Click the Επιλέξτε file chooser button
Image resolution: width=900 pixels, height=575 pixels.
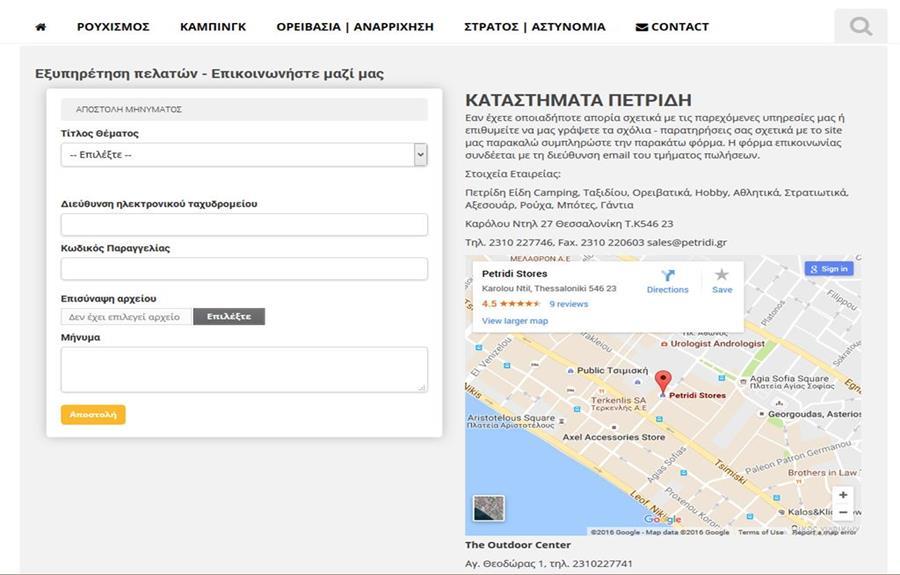(229, 317)
